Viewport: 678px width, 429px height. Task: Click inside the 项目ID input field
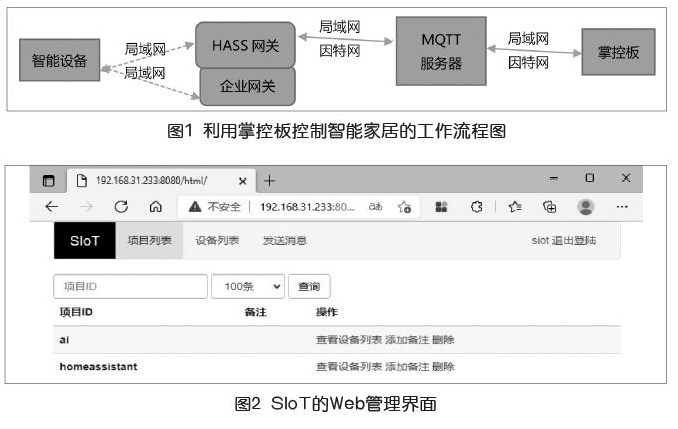130,286
